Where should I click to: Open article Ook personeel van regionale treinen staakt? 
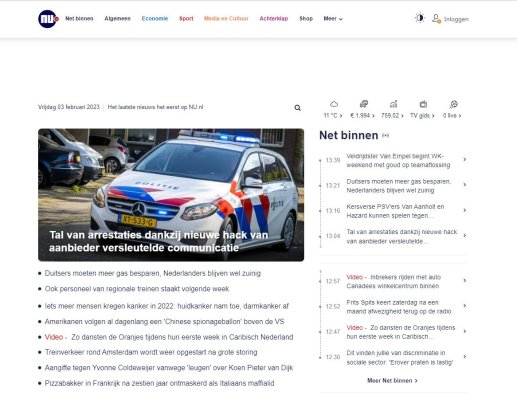coord(137,289)
